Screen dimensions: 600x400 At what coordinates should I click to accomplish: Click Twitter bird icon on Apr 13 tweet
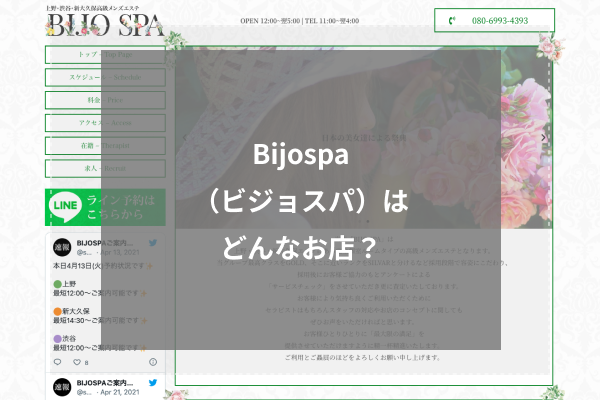(x=153, y=243)
